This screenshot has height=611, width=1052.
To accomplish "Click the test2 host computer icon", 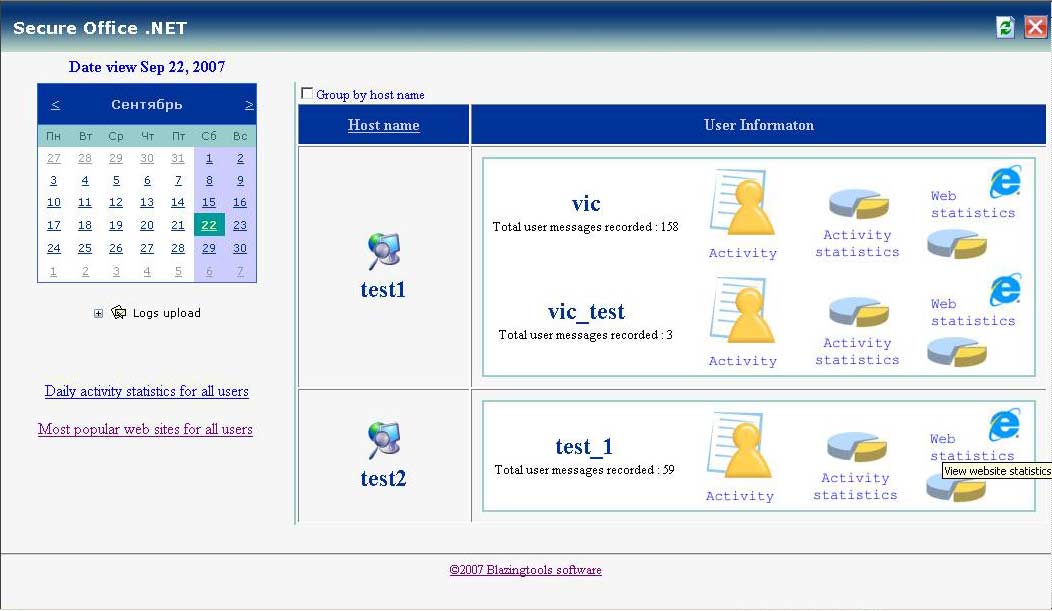I will tap(384, 441).
